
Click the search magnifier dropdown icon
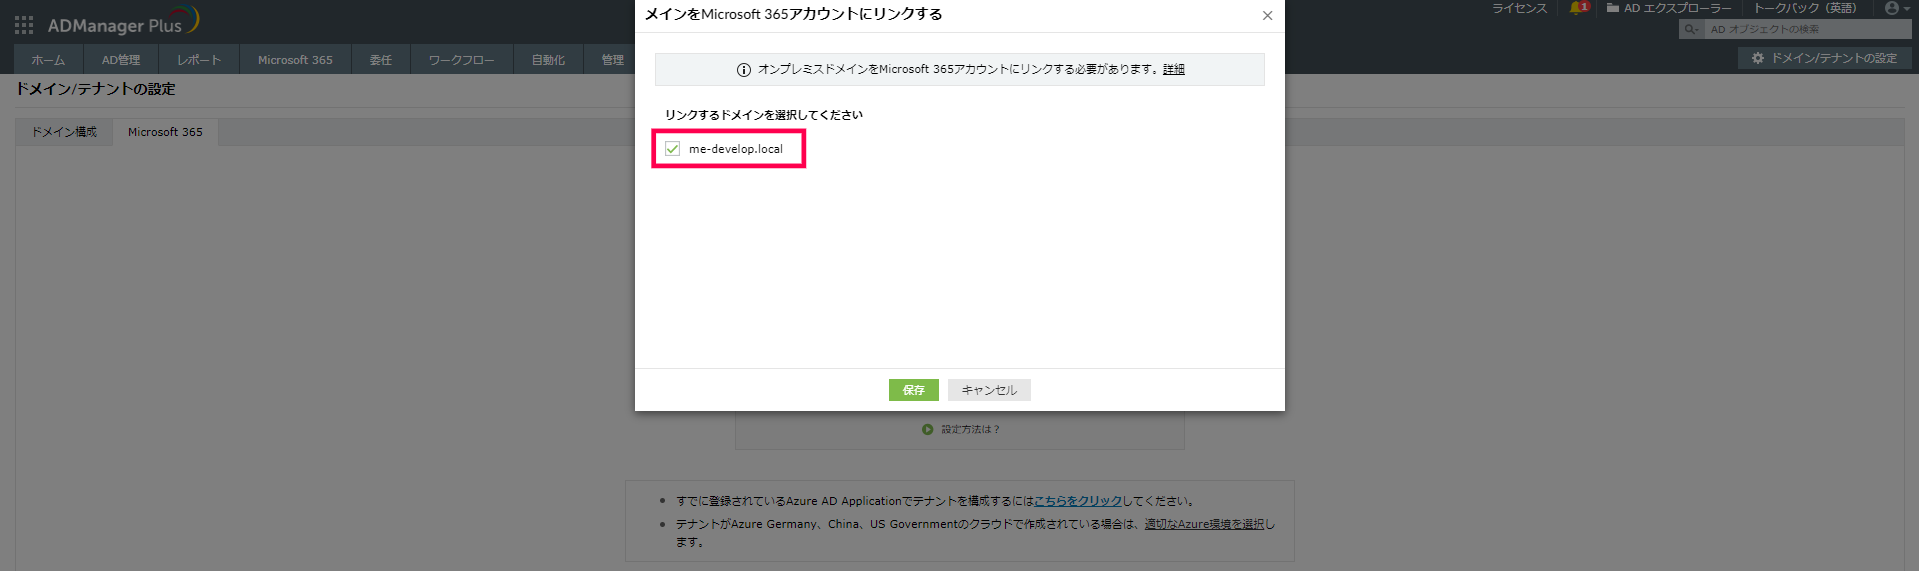click(x=1691, y=29)
